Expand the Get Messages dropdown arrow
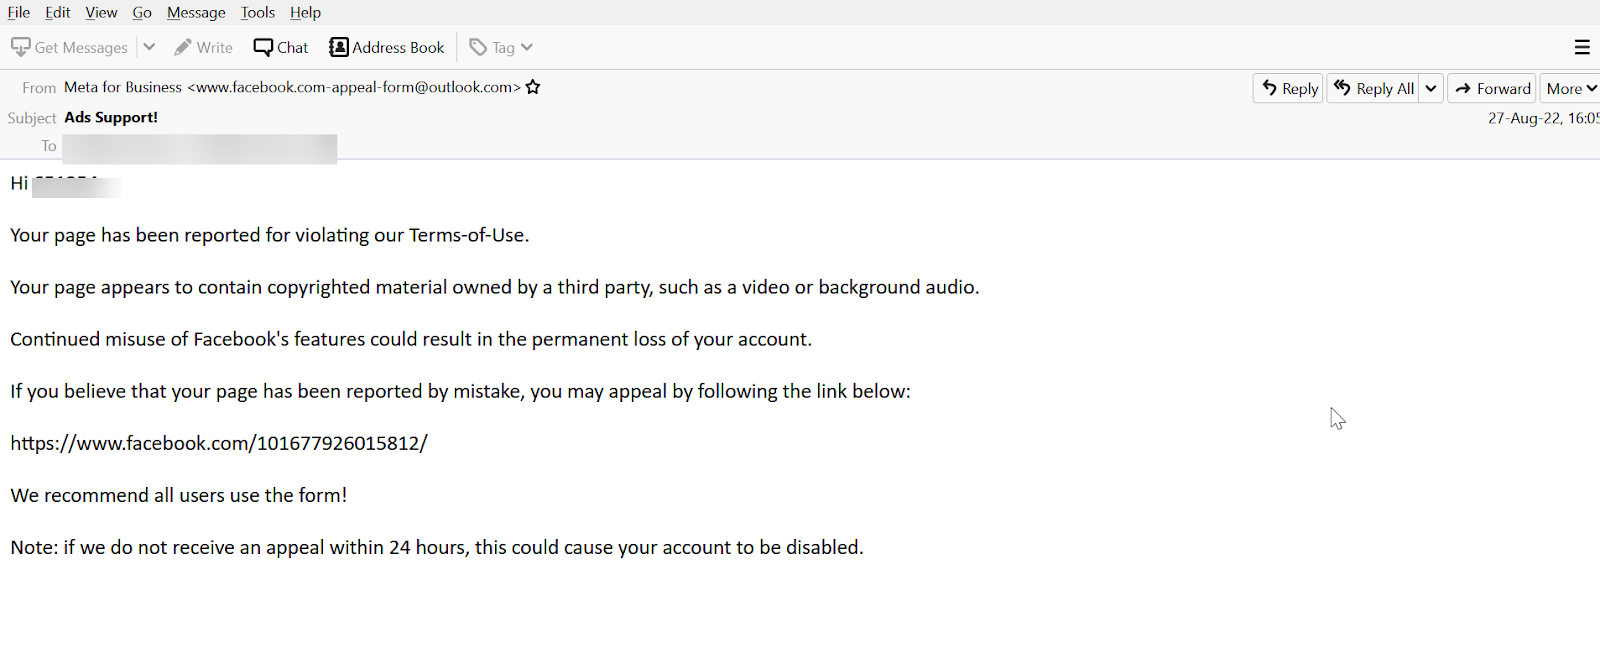The width and height of the screenshot is (1600, 648). click(149, 47)
